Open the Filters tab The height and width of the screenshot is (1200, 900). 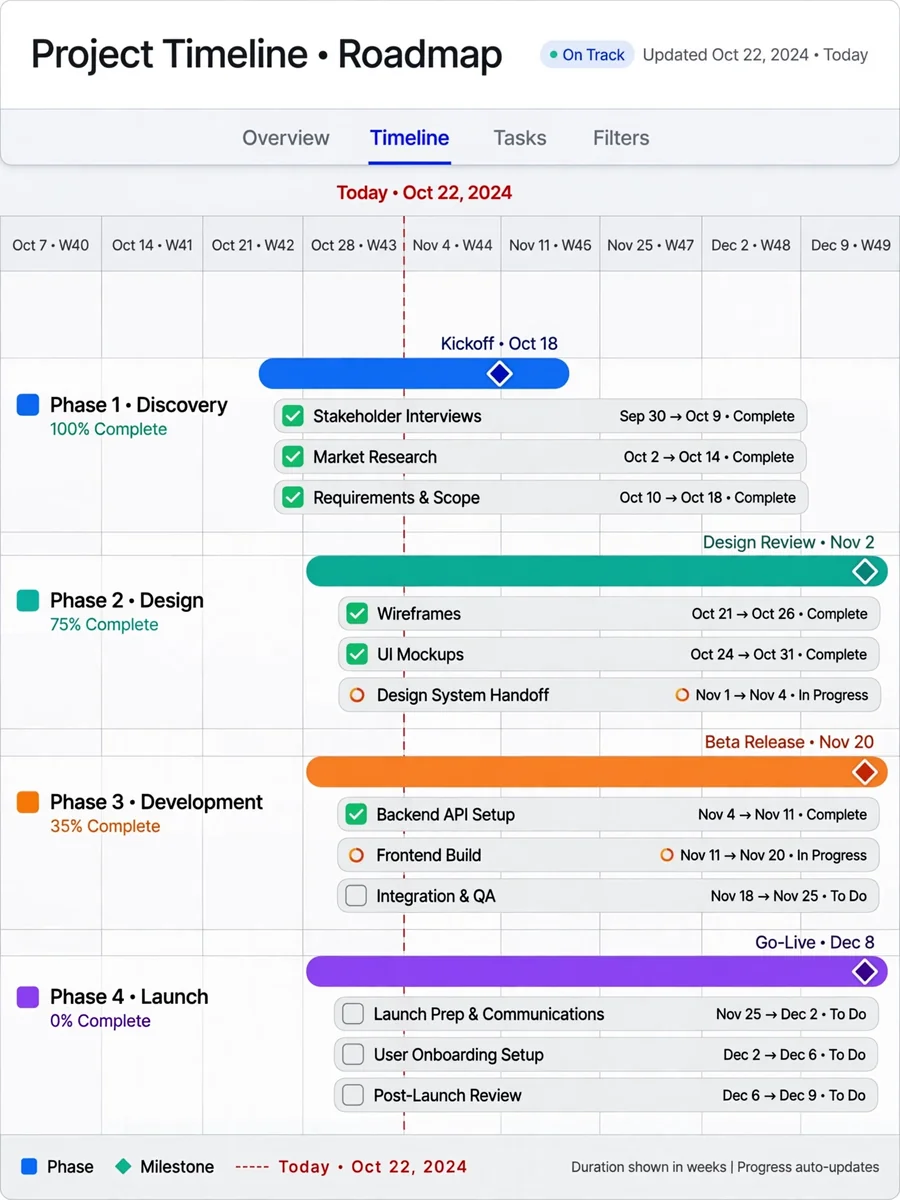point(621,138)
